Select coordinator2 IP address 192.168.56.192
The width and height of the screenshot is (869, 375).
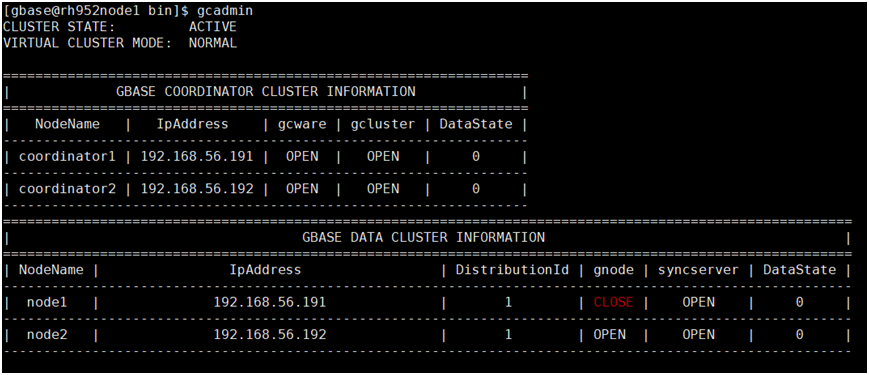(x=197, y=189)
